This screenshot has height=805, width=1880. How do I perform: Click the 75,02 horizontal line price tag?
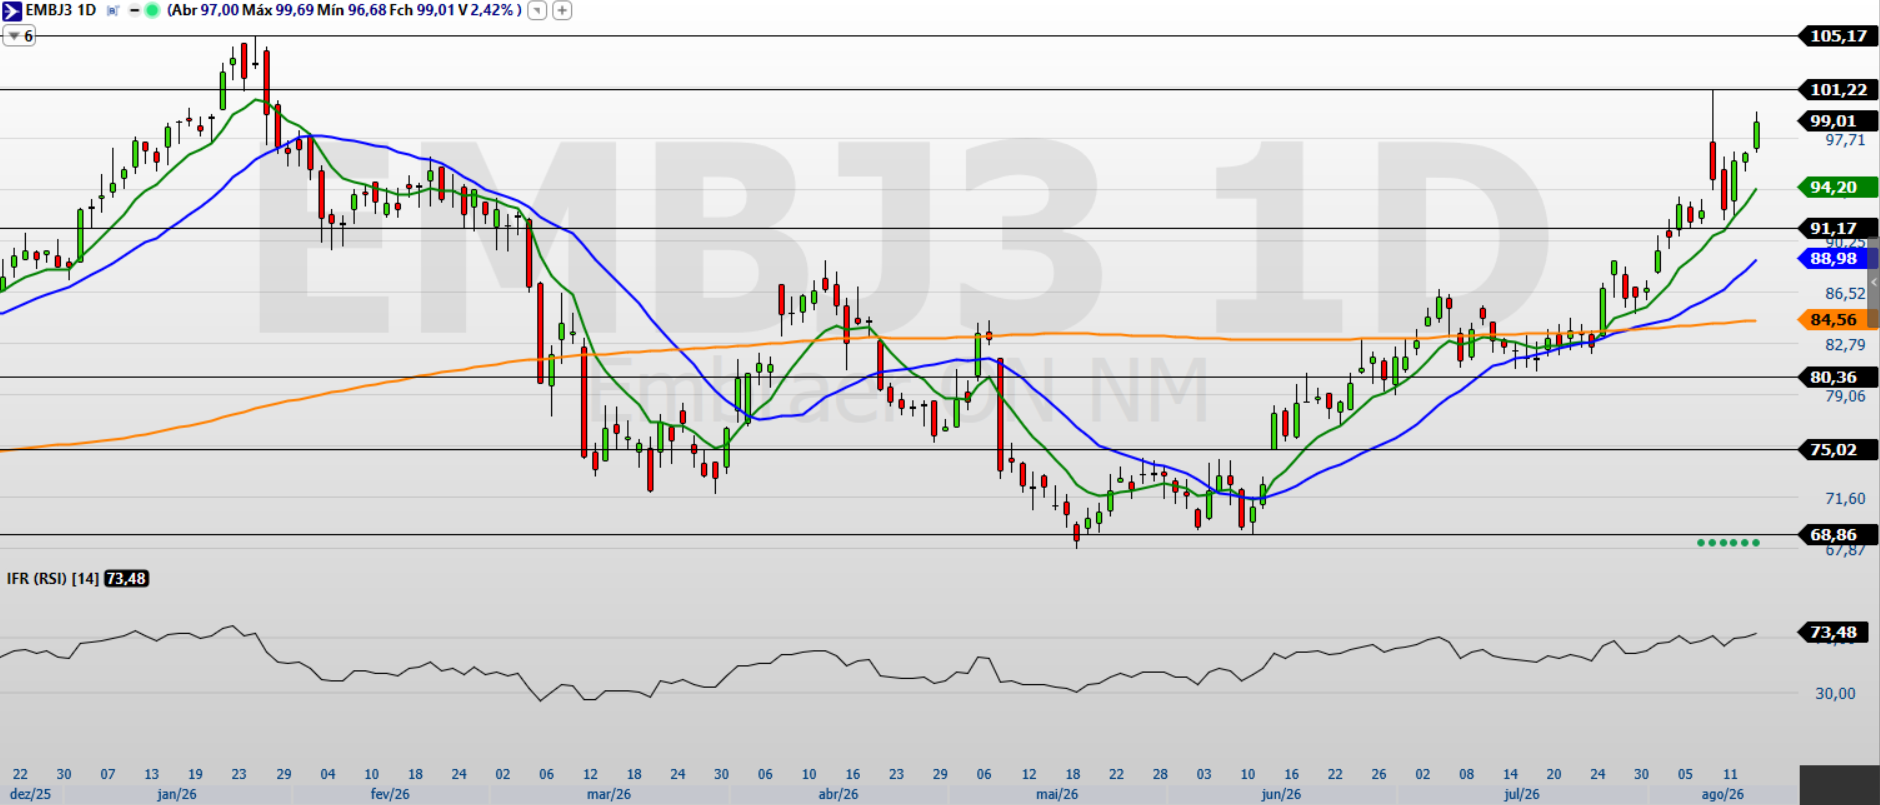(1838, 450)
